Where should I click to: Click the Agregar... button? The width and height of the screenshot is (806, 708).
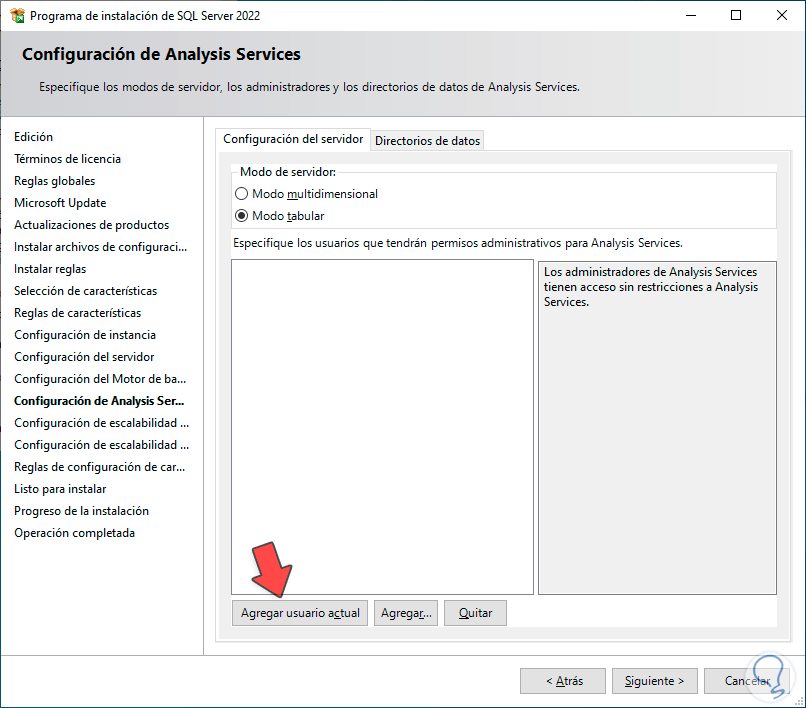pyautogui.click(x=406, y=613)
